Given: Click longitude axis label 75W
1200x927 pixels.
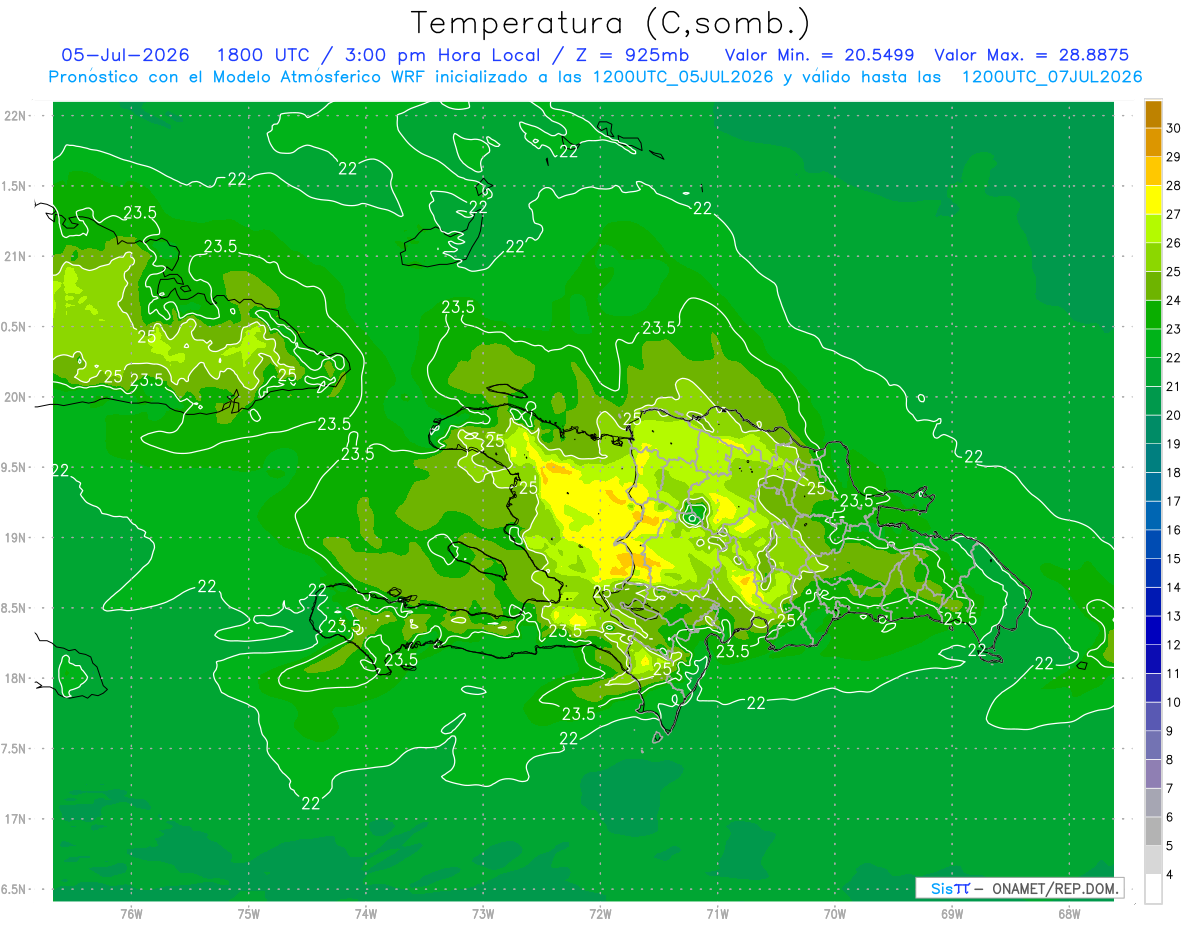Looking at the screenshot, I should point(249,914).
